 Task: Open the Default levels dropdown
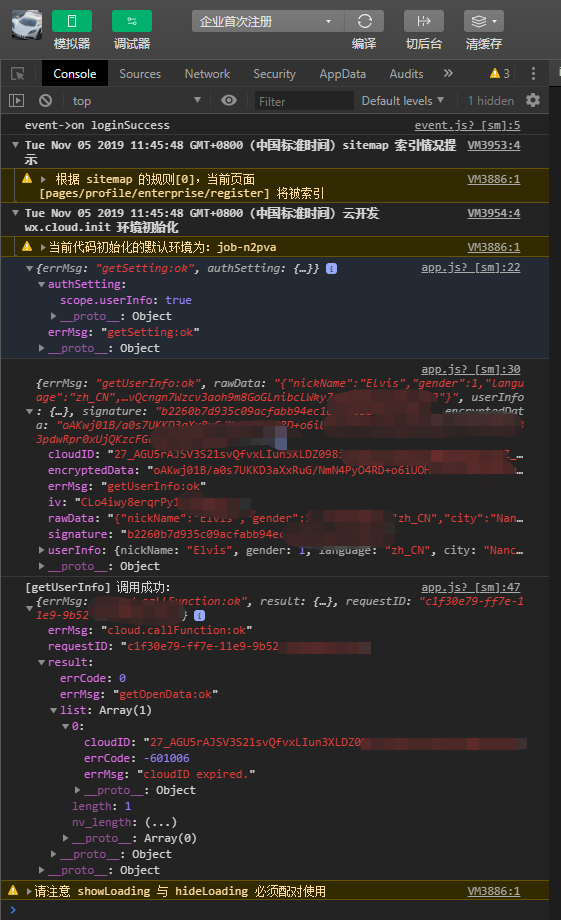point(403,101)
